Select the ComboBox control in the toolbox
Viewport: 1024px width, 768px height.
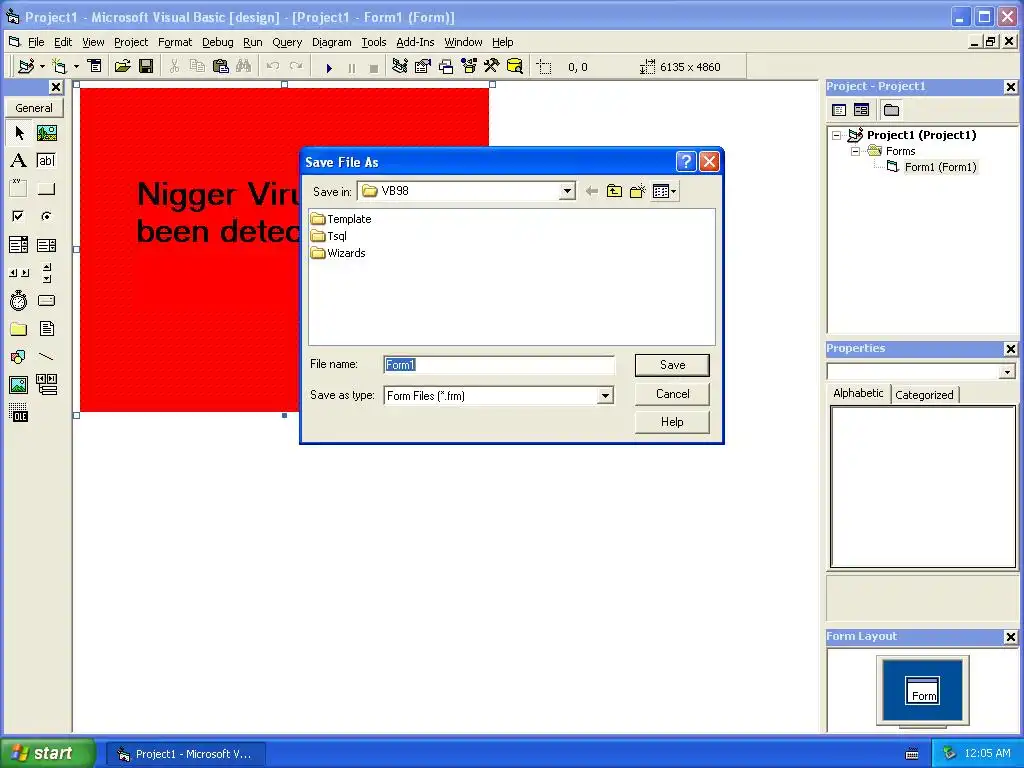[x=19, y=245]
